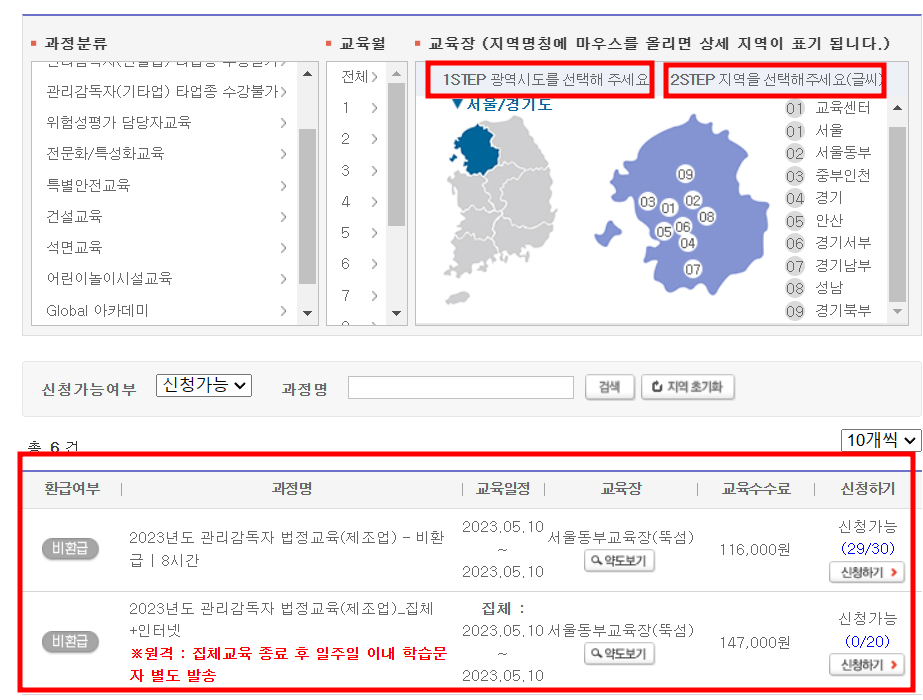Click the 09 경기북부 marker on the map

685,174
